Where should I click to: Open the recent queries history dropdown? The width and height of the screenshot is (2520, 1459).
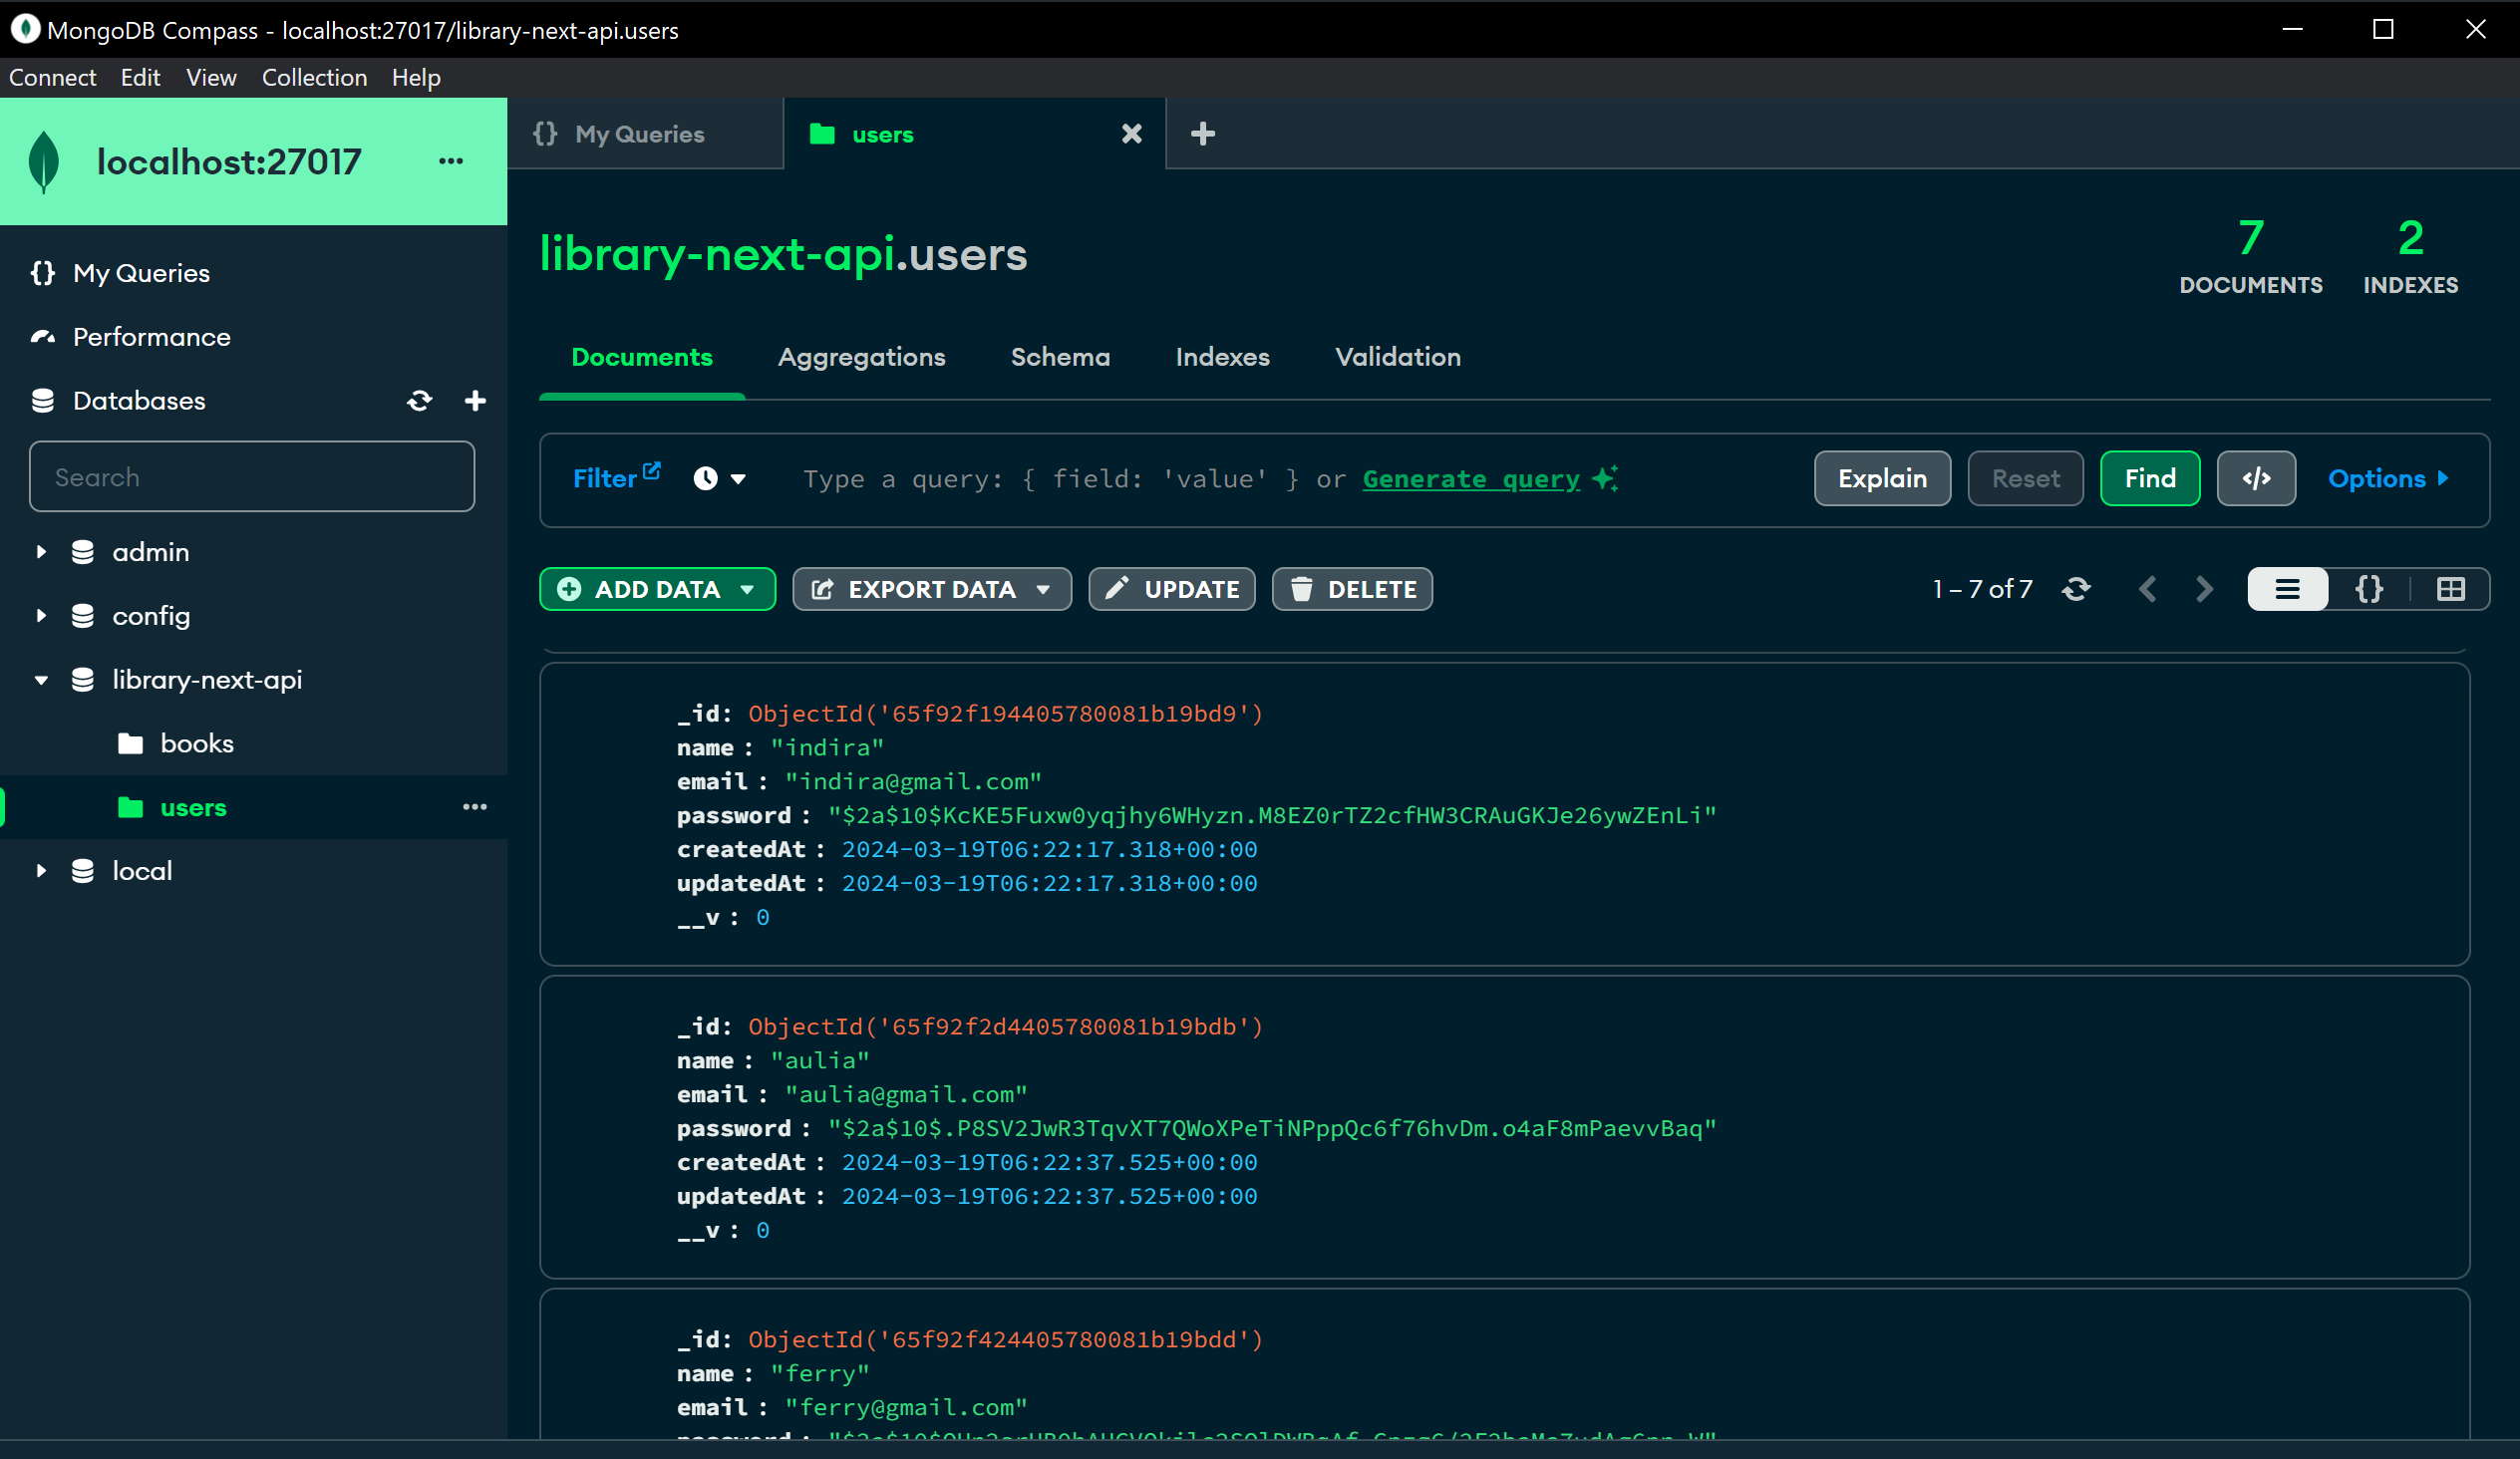tap(719, 479)
